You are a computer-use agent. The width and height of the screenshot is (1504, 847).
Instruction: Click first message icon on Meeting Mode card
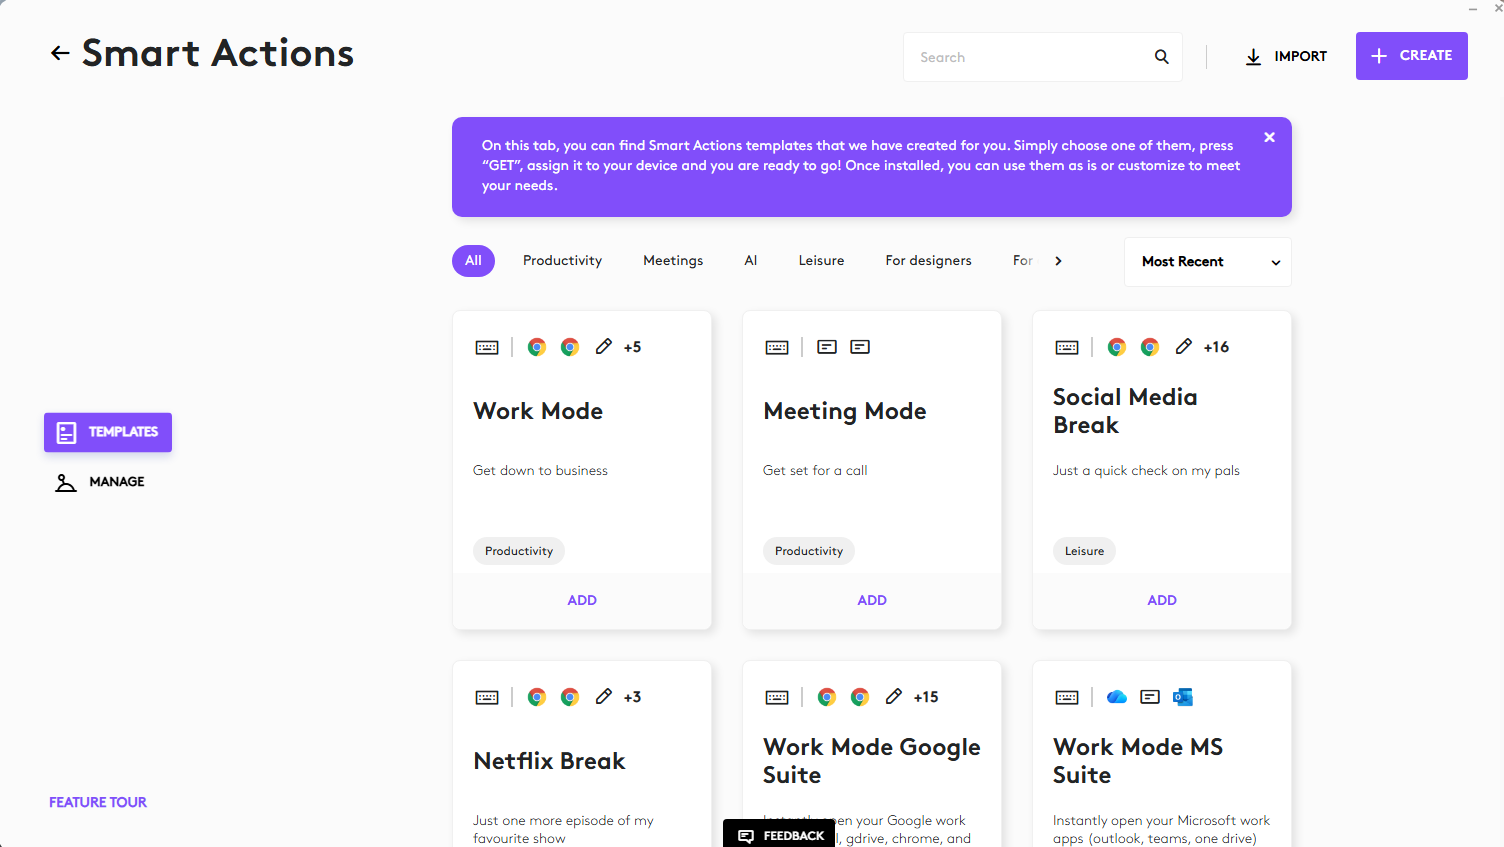click(x=827, y=347)
